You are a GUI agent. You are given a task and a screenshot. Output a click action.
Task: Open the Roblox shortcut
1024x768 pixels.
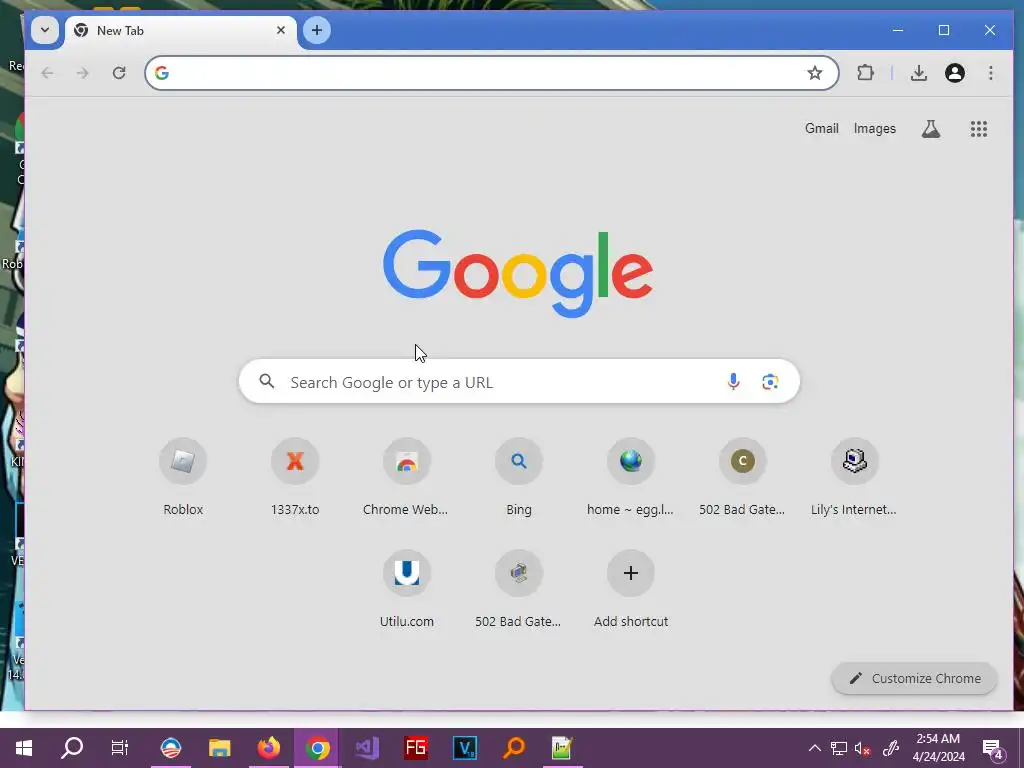[x=183, y=477]
